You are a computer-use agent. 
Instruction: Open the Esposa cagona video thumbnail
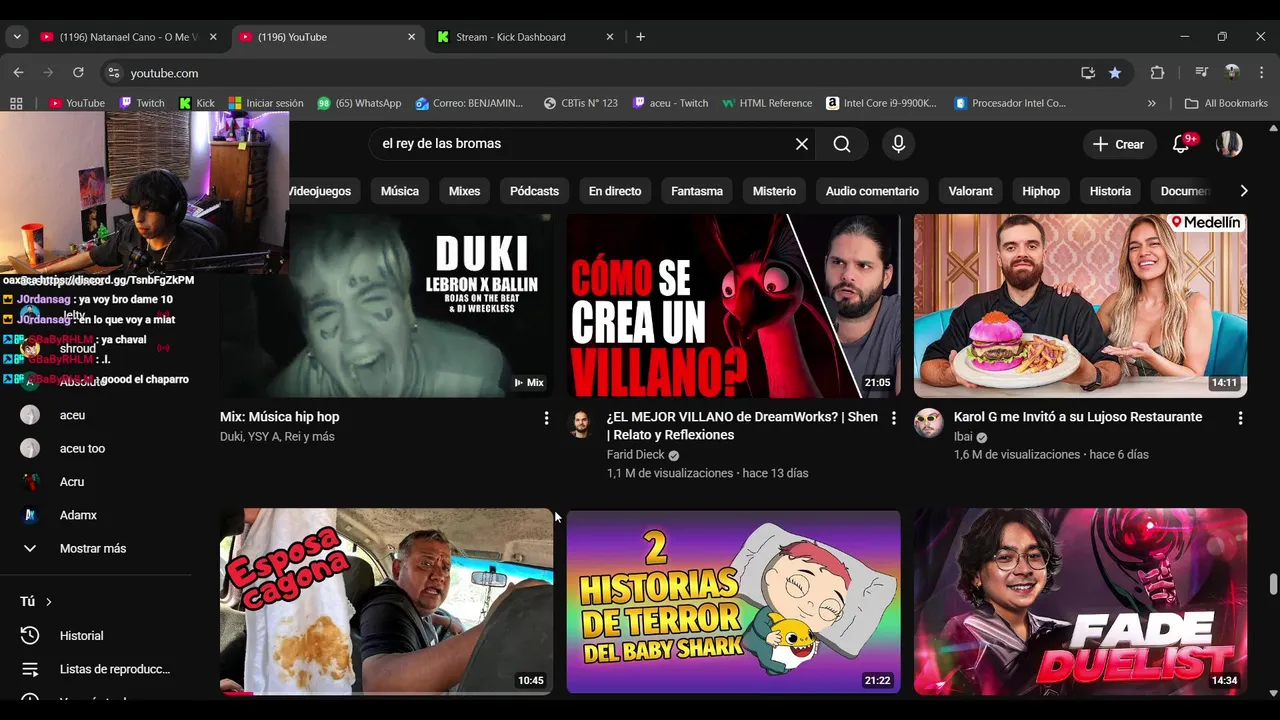click(x=386, y=601)
